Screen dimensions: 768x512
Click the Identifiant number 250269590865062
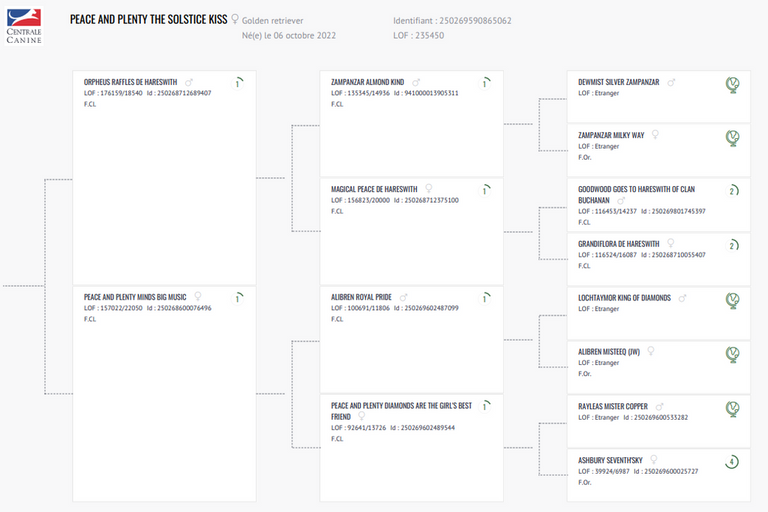pyautogui.click(x=470, y=20)
